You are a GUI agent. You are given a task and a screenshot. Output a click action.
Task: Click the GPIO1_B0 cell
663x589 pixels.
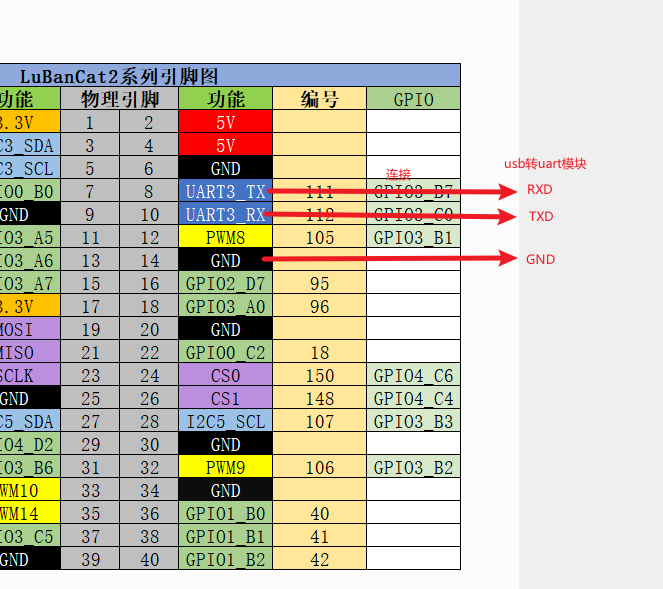pyautogui.click(x=225, y=513)
